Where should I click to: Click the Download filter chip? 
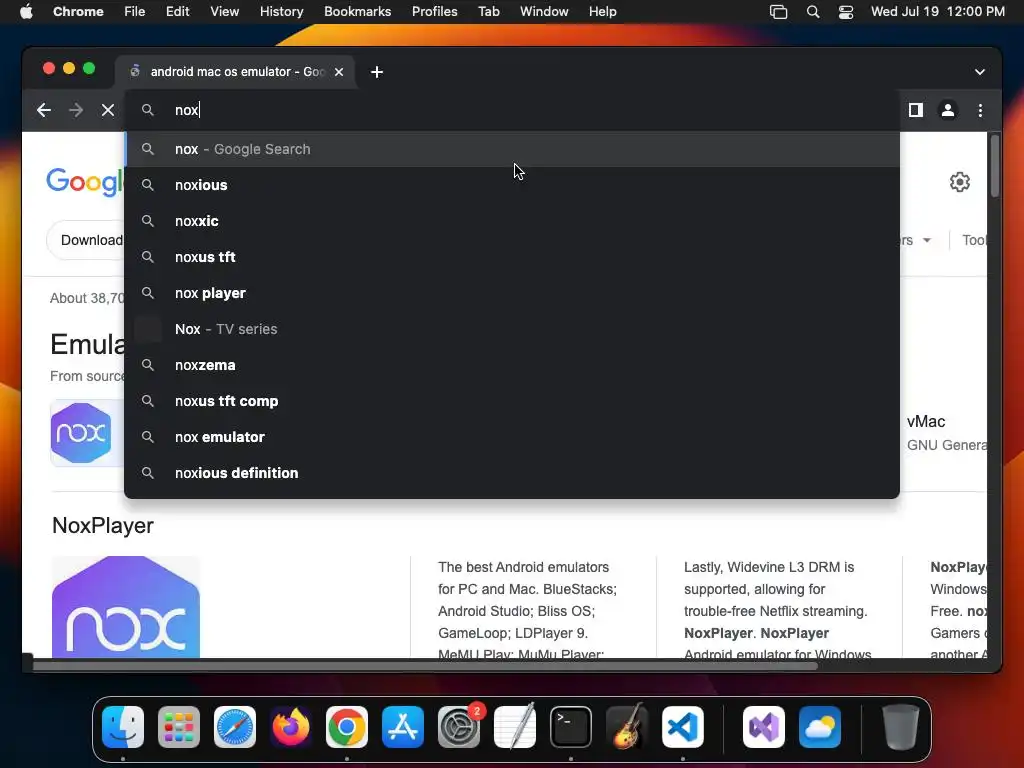click(x=86, y=240)
